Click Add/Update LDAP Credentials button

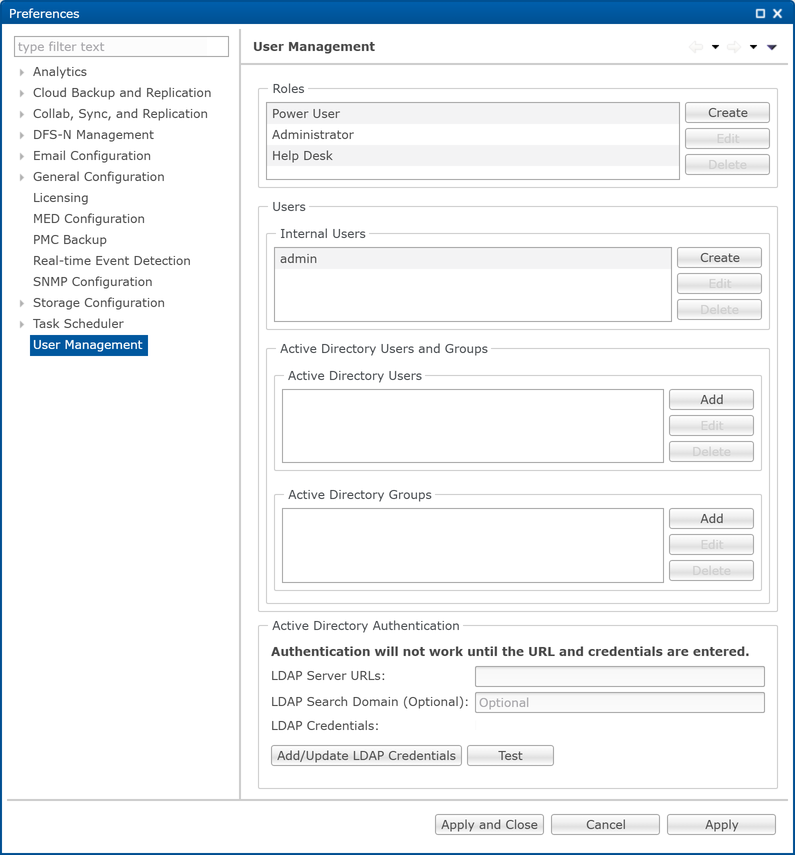[x=366, y=756]
